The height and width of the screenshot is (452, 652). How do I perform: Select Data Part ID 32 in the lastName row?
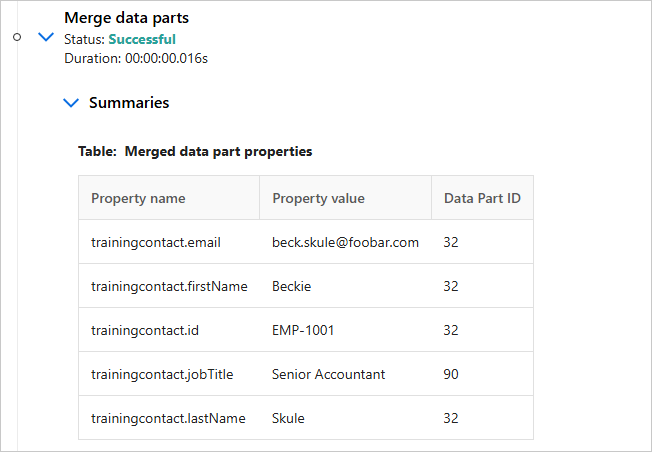point(482,418)
